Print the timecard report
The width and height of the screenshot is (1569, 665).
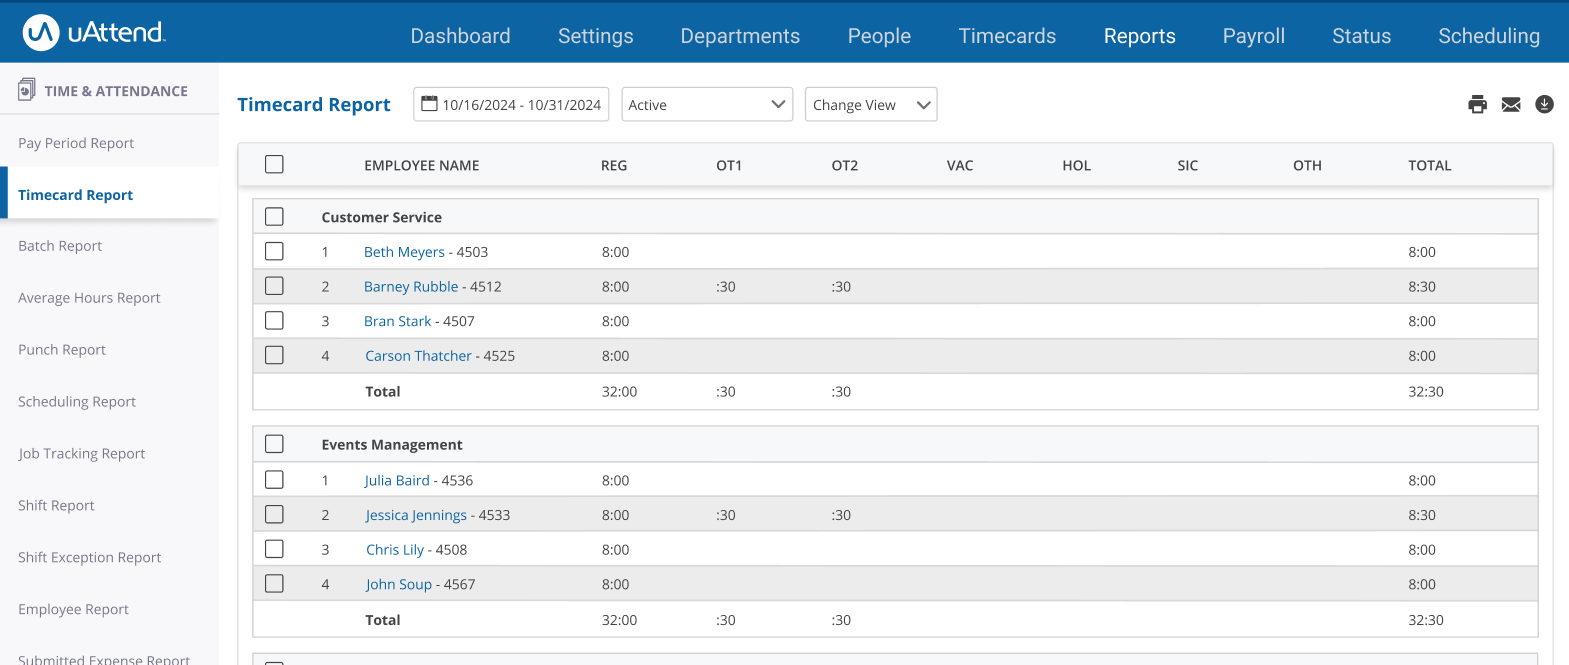click(x=1477, y=105)
